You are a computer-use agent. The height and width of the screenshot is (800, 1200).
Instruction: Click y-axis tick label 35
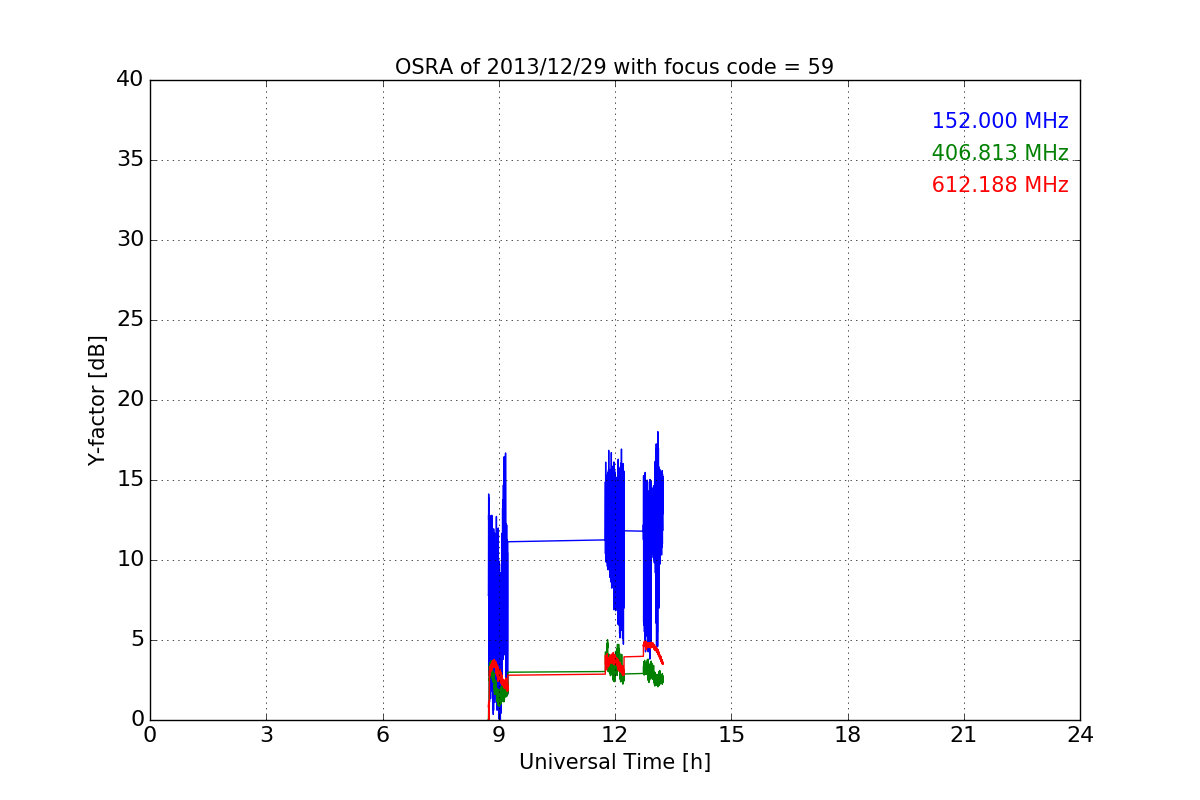130,160
